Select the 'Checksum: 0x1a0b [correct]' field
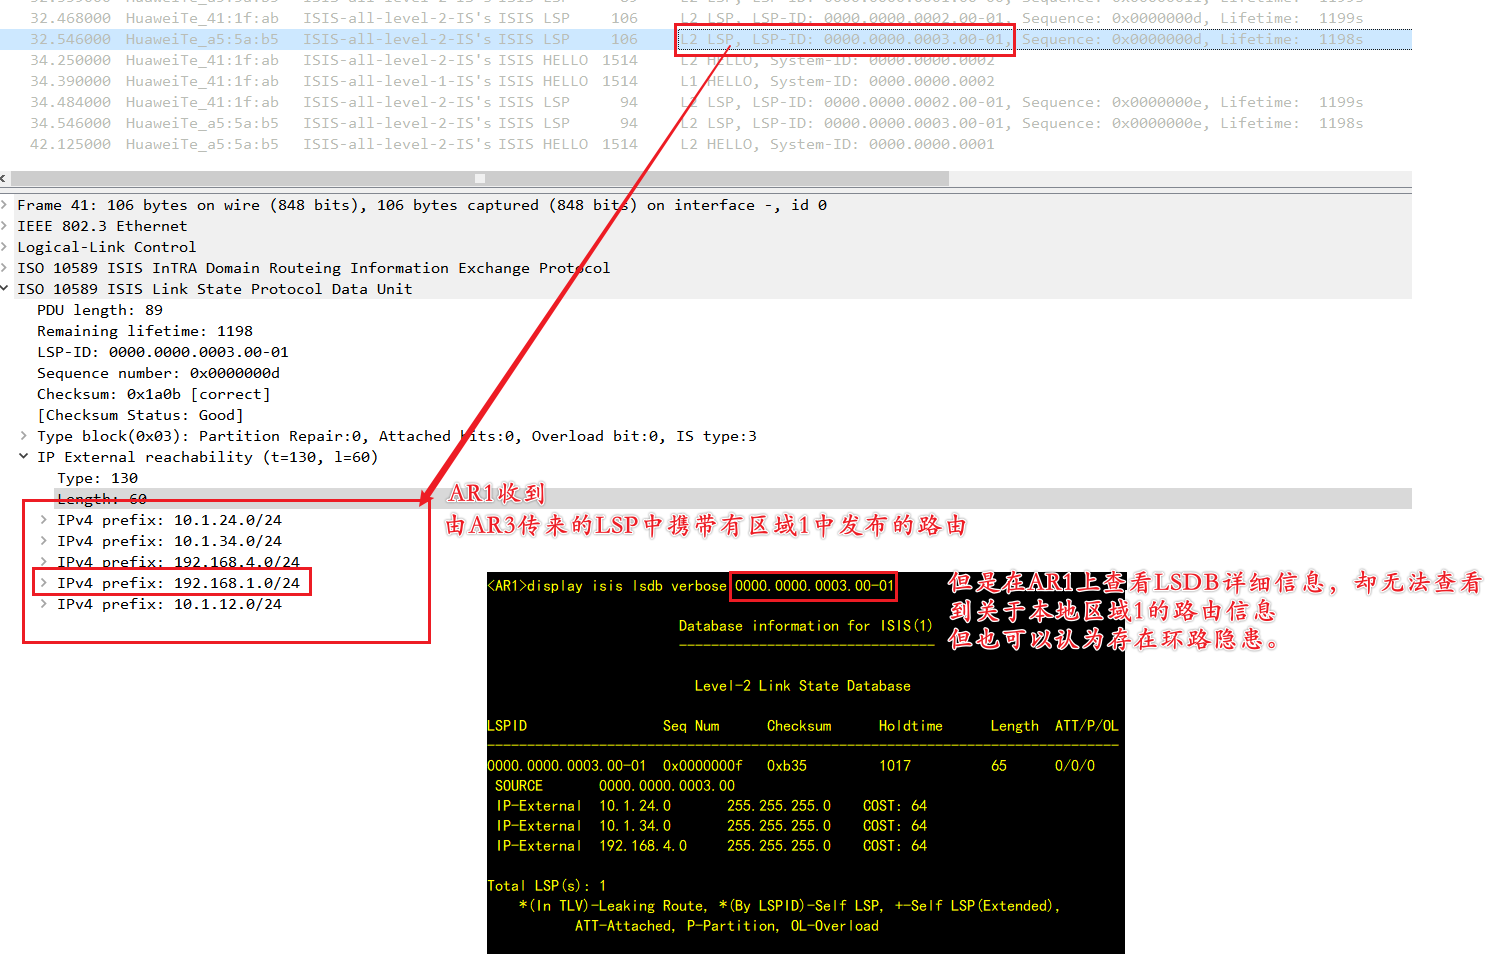1498x958 pixels. (154, 394)
